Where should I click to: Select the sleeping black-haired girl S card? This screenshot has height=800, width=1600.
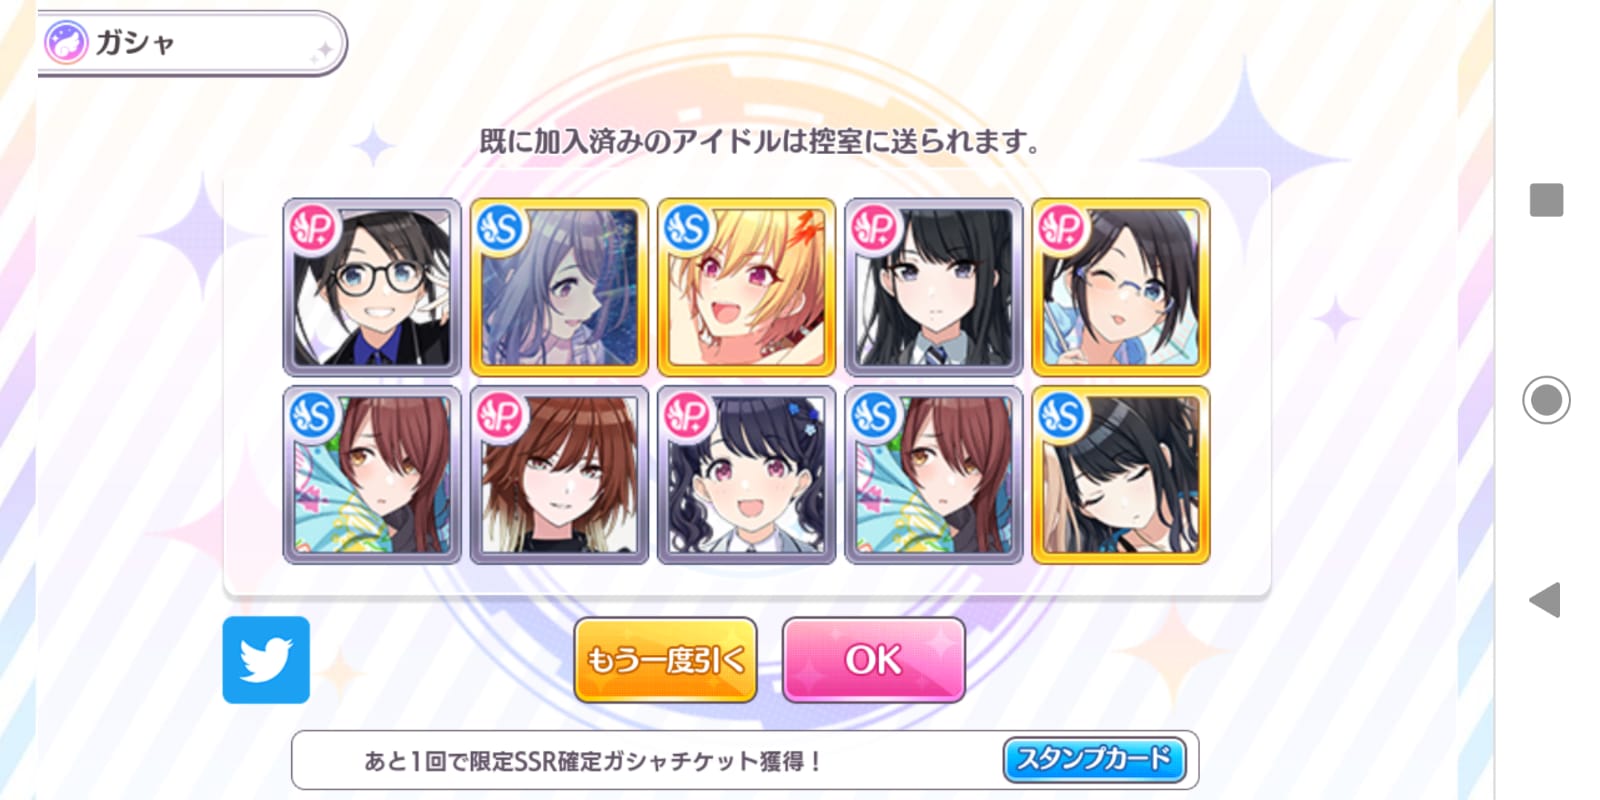coord(1121,475)
